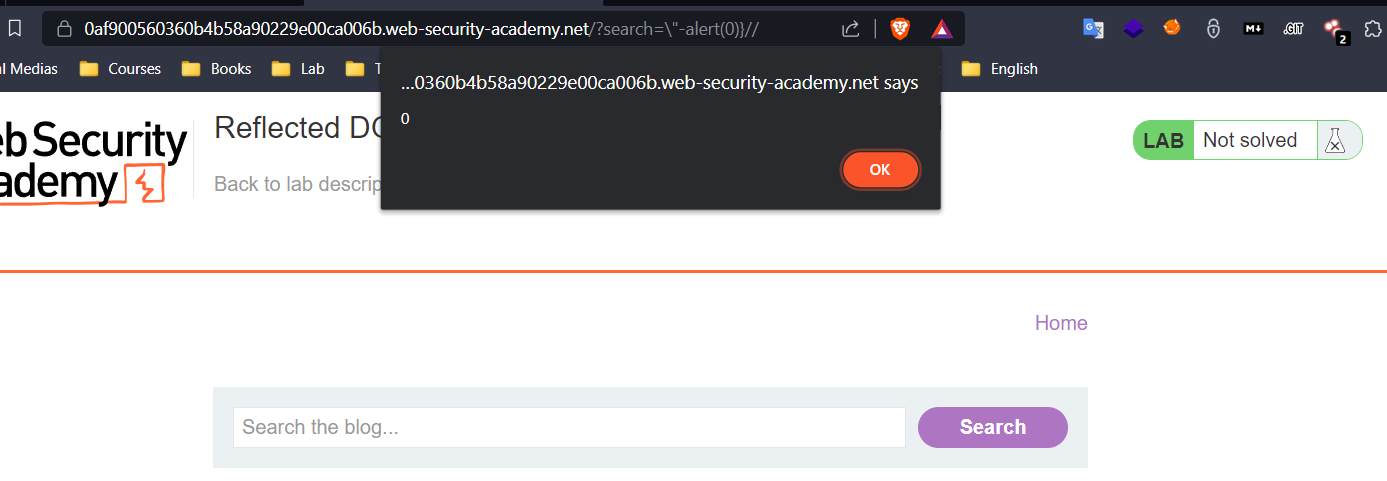Open the Books bookmarks folder
This screenshot has height=481, width=1387.
point(216,69)
